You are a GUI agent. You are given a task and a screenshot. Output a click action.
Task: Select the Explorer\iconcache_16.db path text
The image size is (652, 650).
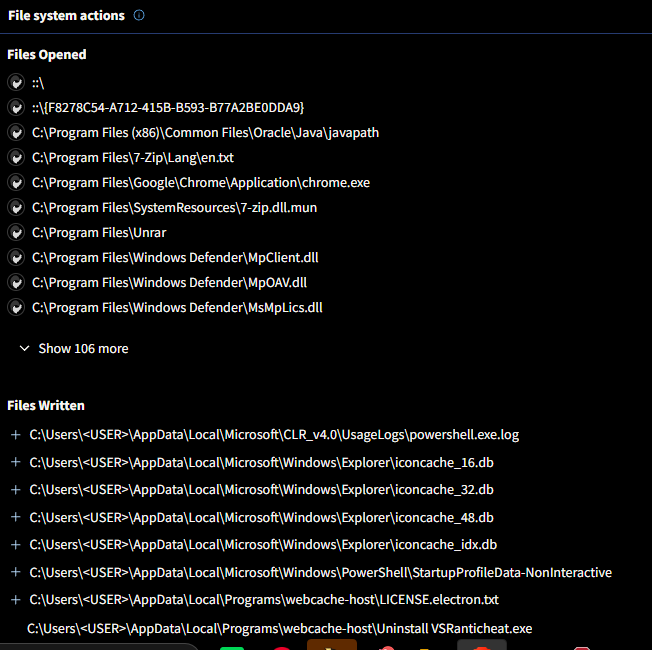(262, 462)
